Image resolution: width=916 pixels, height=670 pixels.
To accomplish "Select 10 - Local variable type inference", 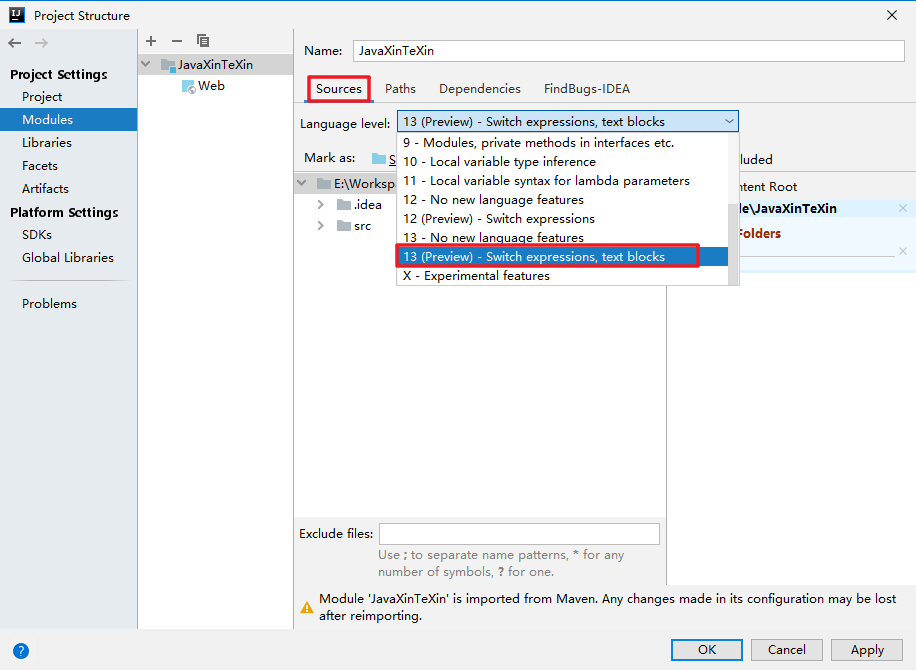I will click(562, 162).
